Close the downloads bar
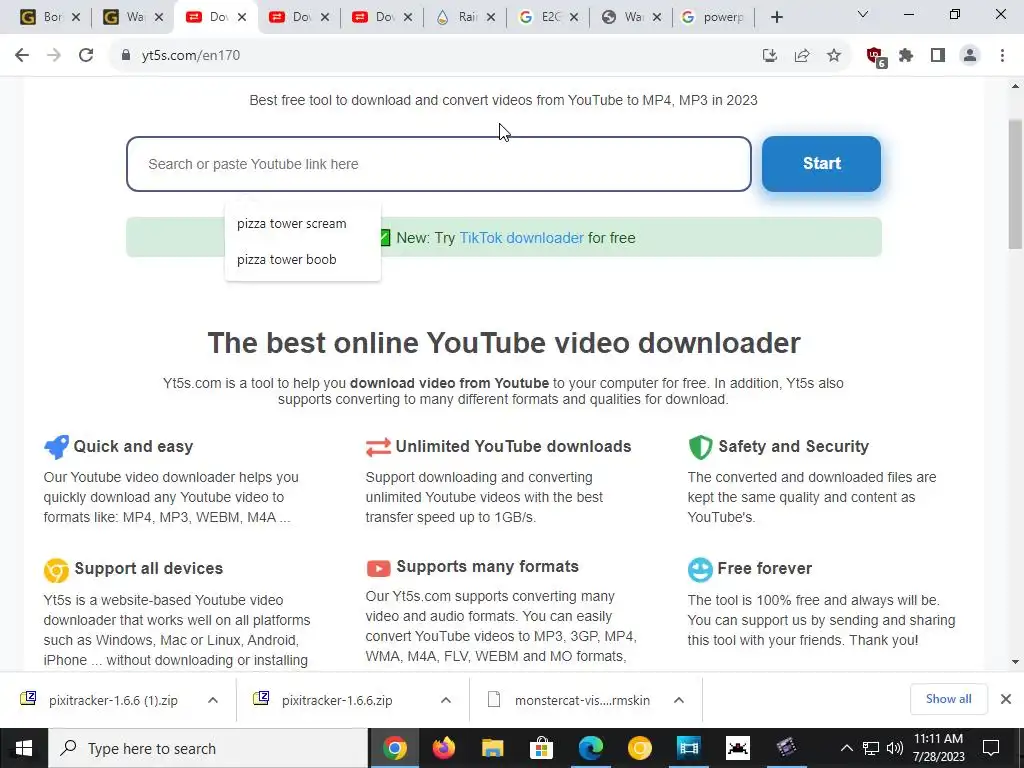 1006,699
